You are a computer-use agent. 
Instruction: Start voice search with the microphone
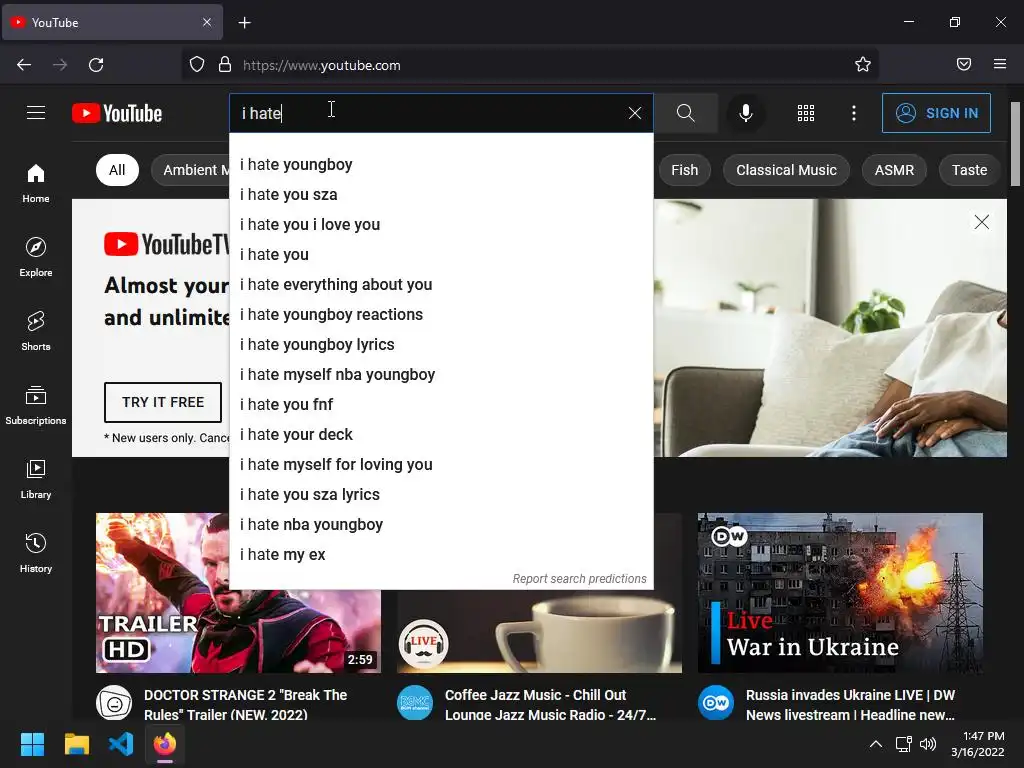746,113
